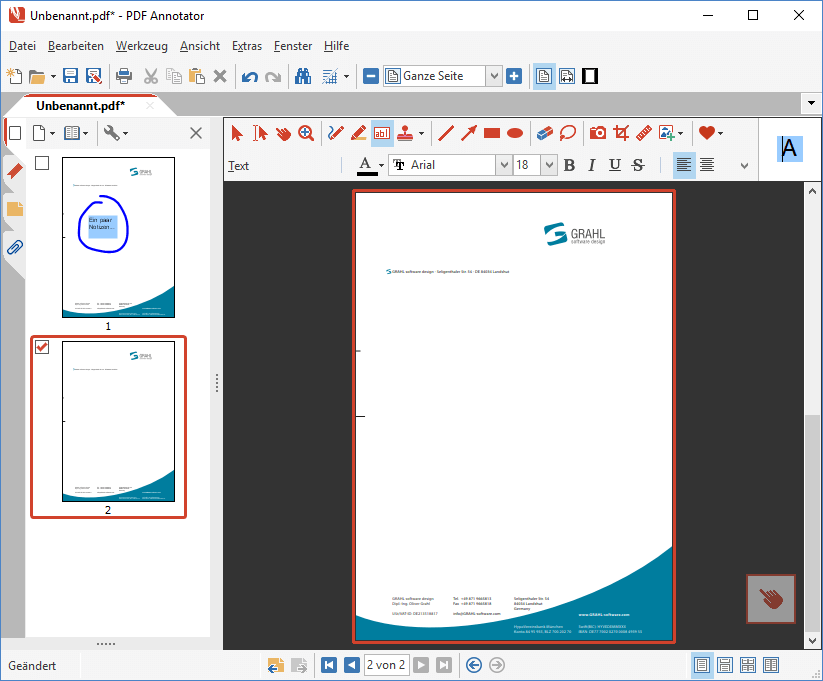
Task: Open the Werkzeug menu
Action: [x=141, y=46]
